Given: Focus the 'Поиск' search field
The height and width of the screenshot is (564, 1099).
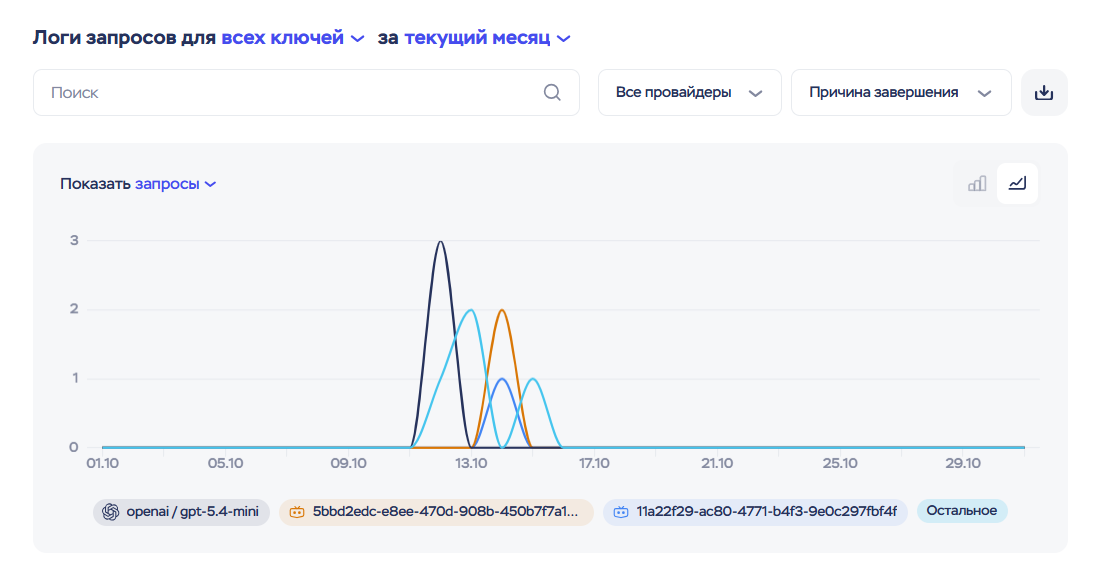Looking at the screenshot, I should click(x=306, y=92).
